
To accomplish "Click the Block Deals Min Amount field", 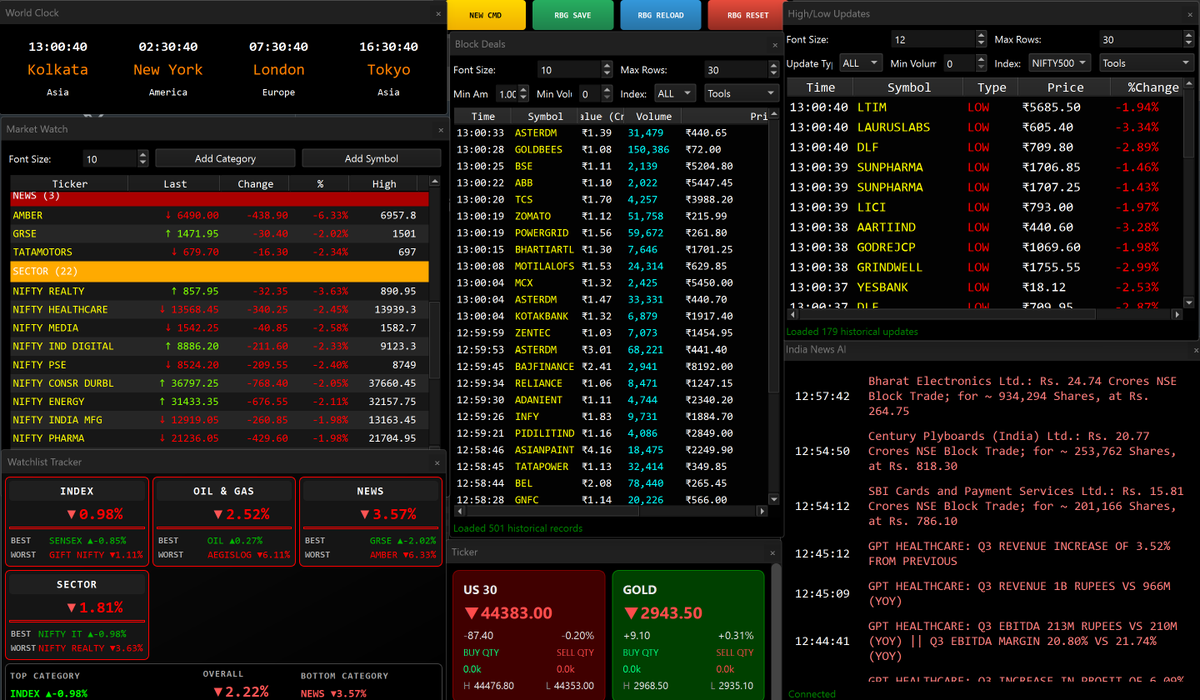I will [x=506, y=93].
